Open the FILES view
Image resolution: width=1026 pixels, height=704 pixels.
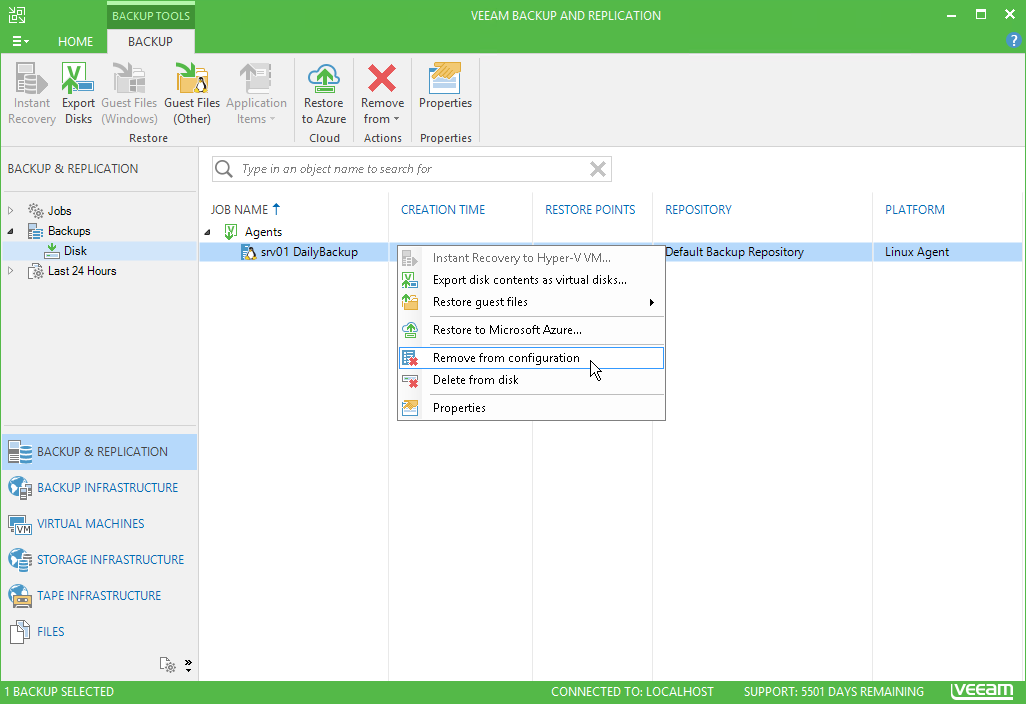(99, 631)
